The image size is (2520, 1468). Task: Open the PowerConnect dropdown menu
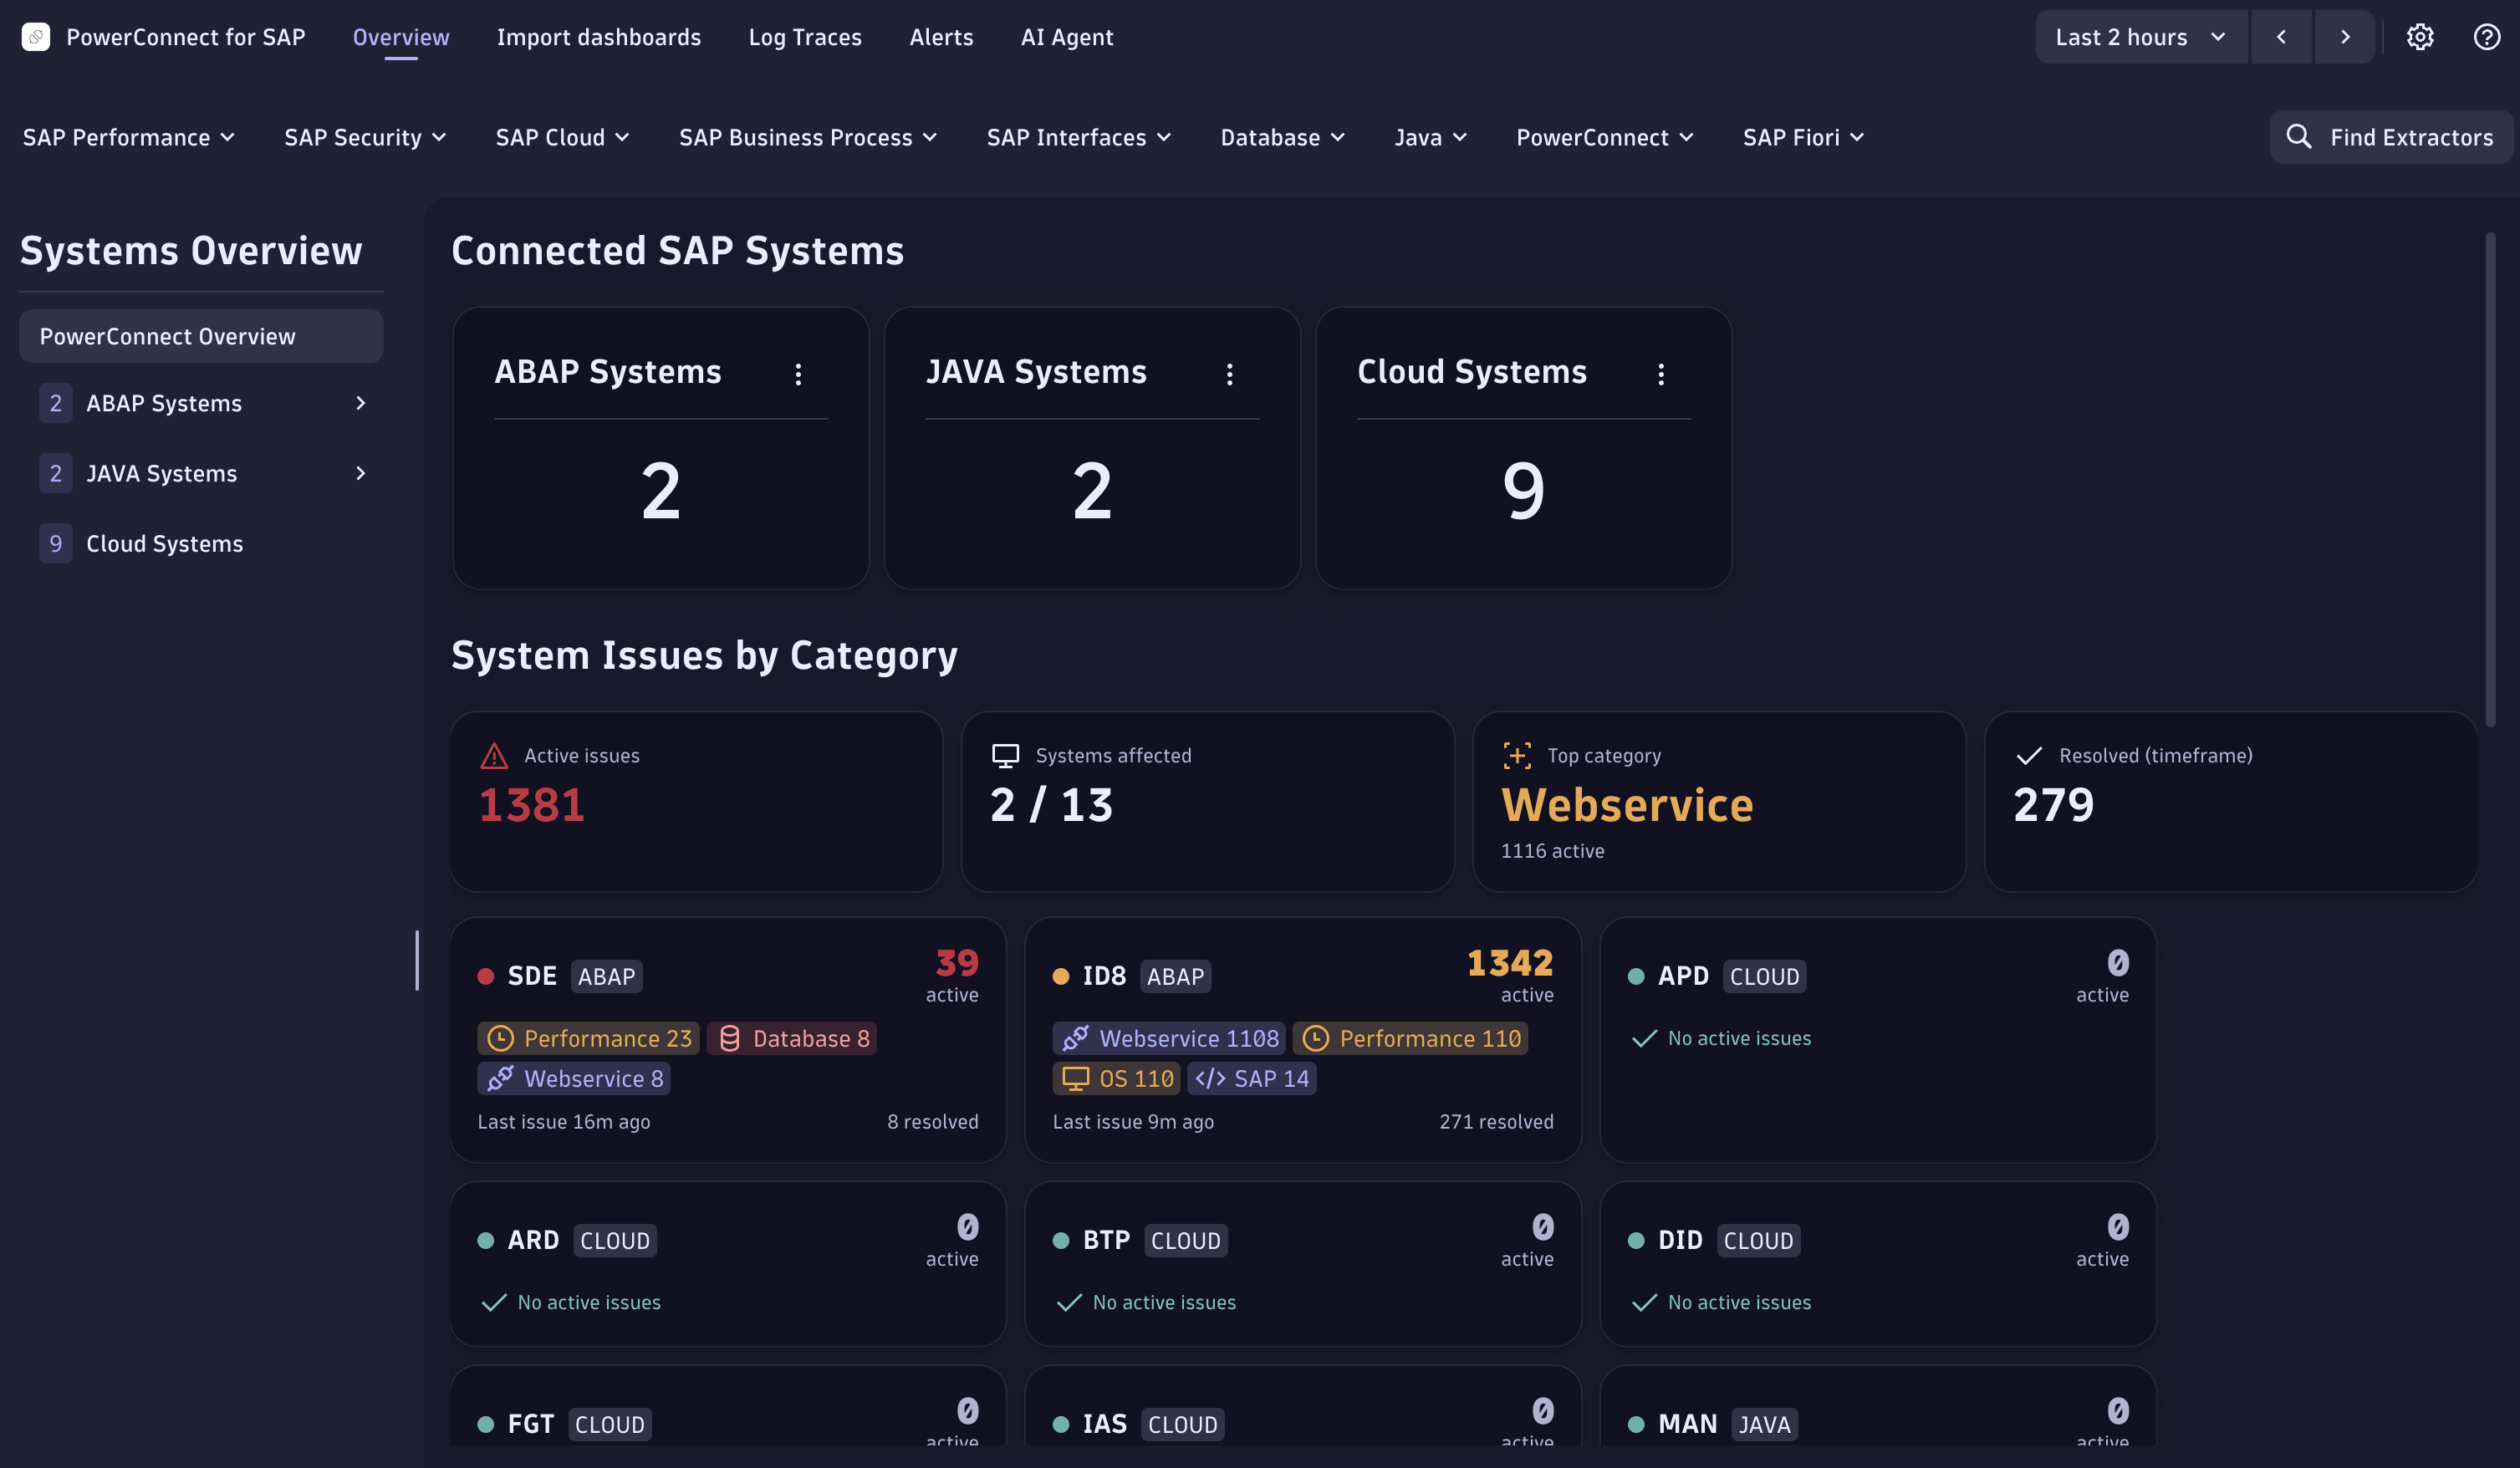(1605, 137)
